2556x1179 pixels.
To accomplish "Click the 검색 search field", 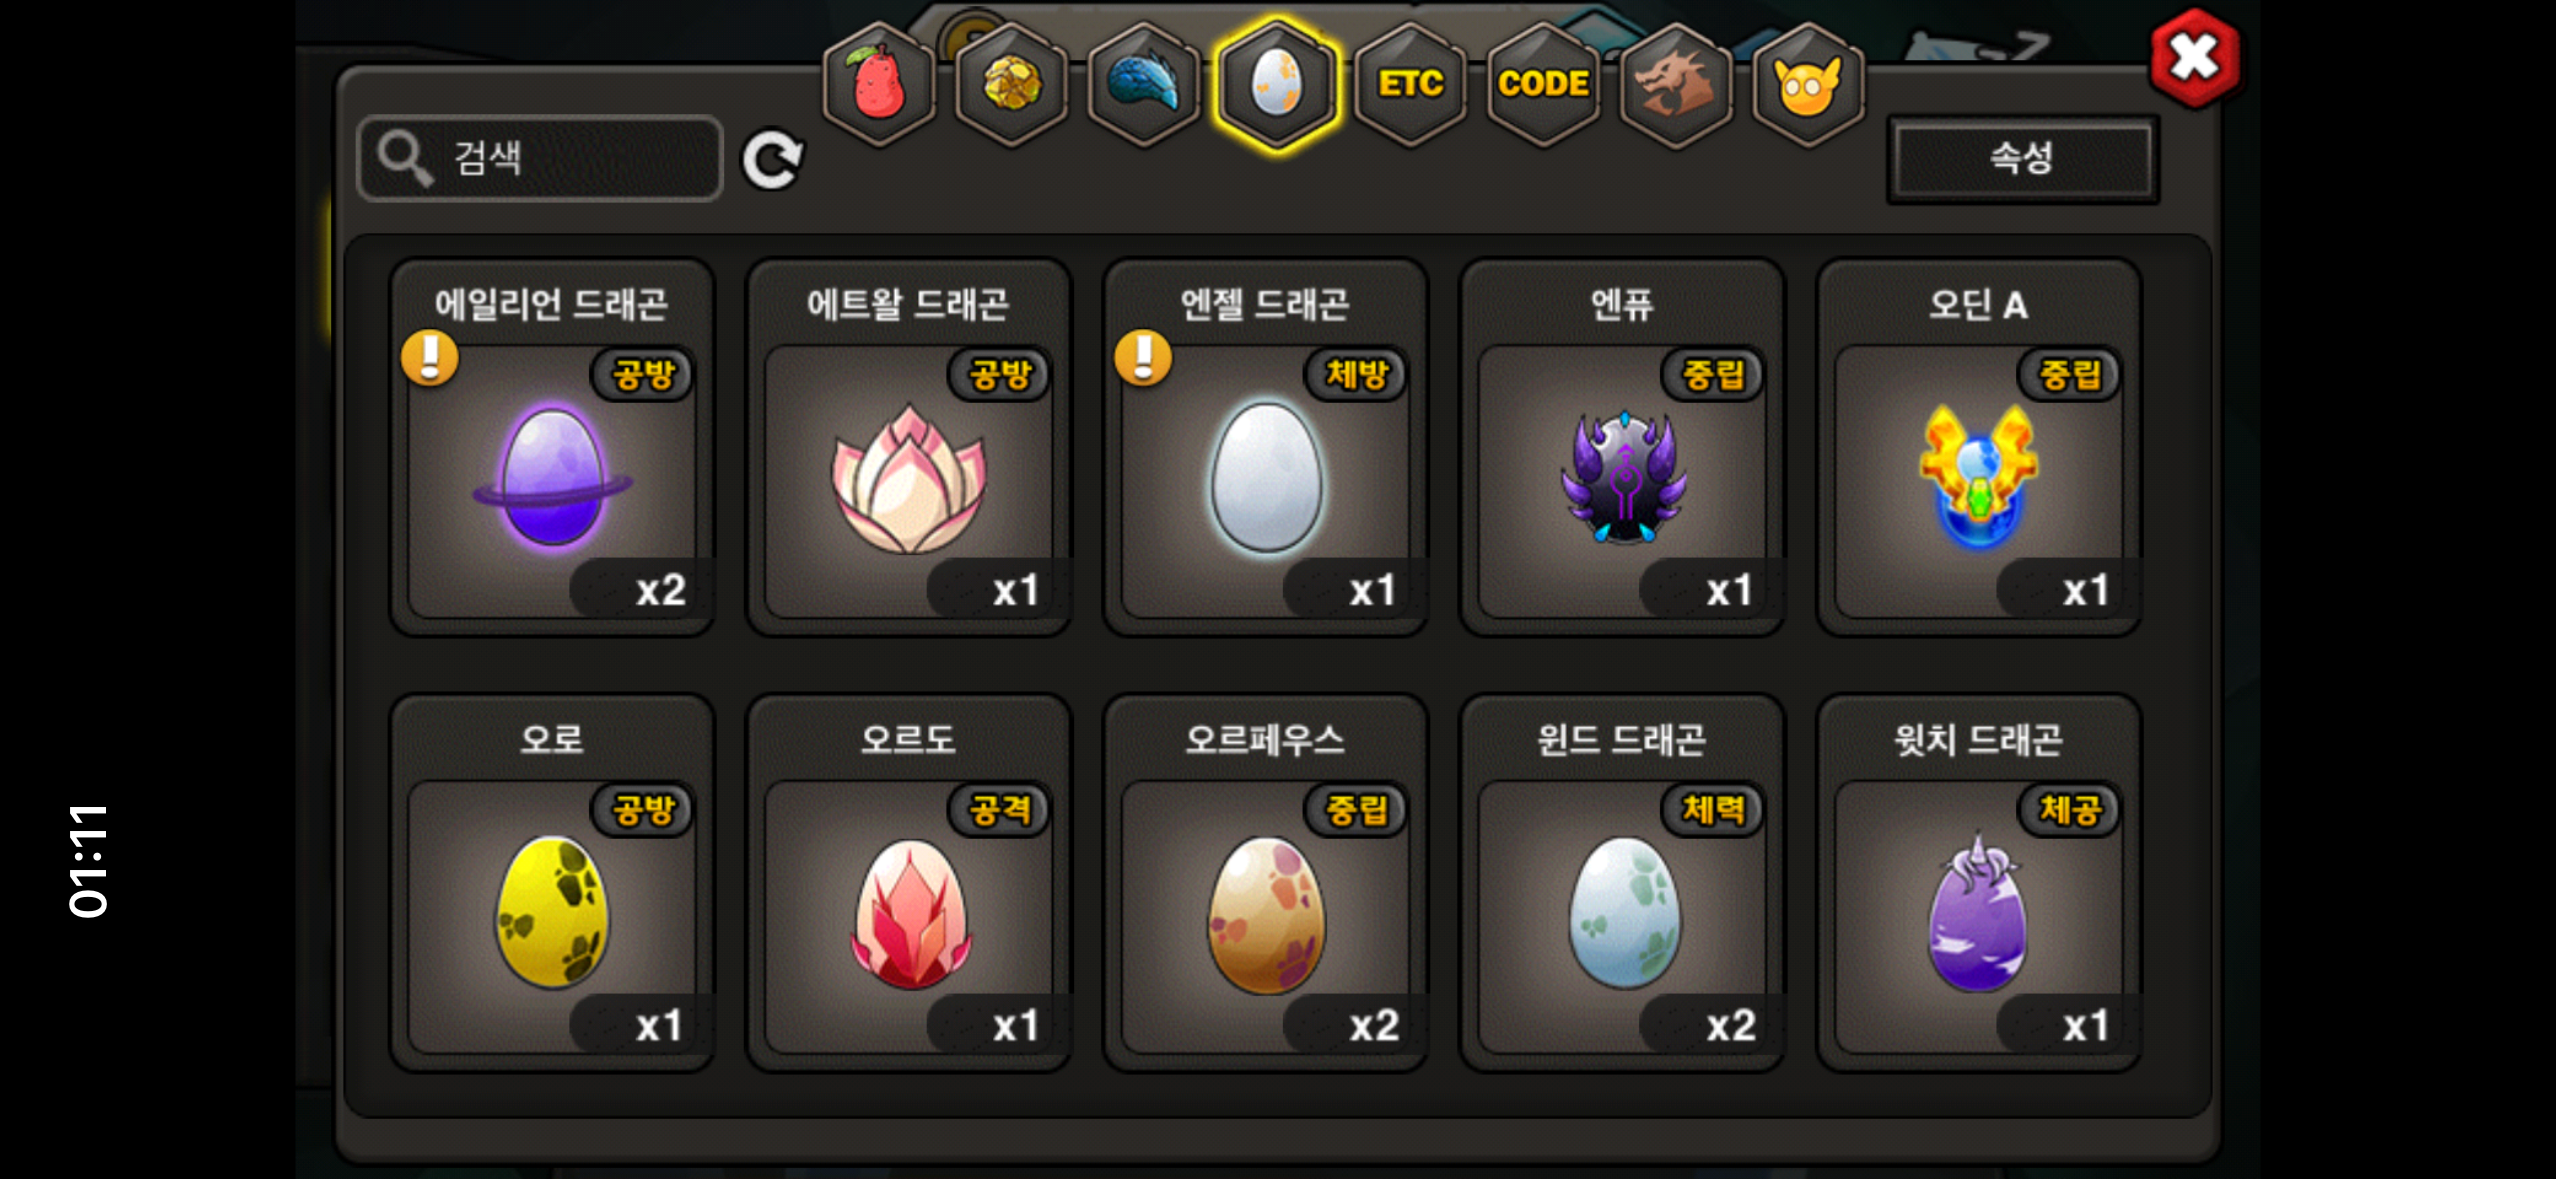I will click(540, 158).
